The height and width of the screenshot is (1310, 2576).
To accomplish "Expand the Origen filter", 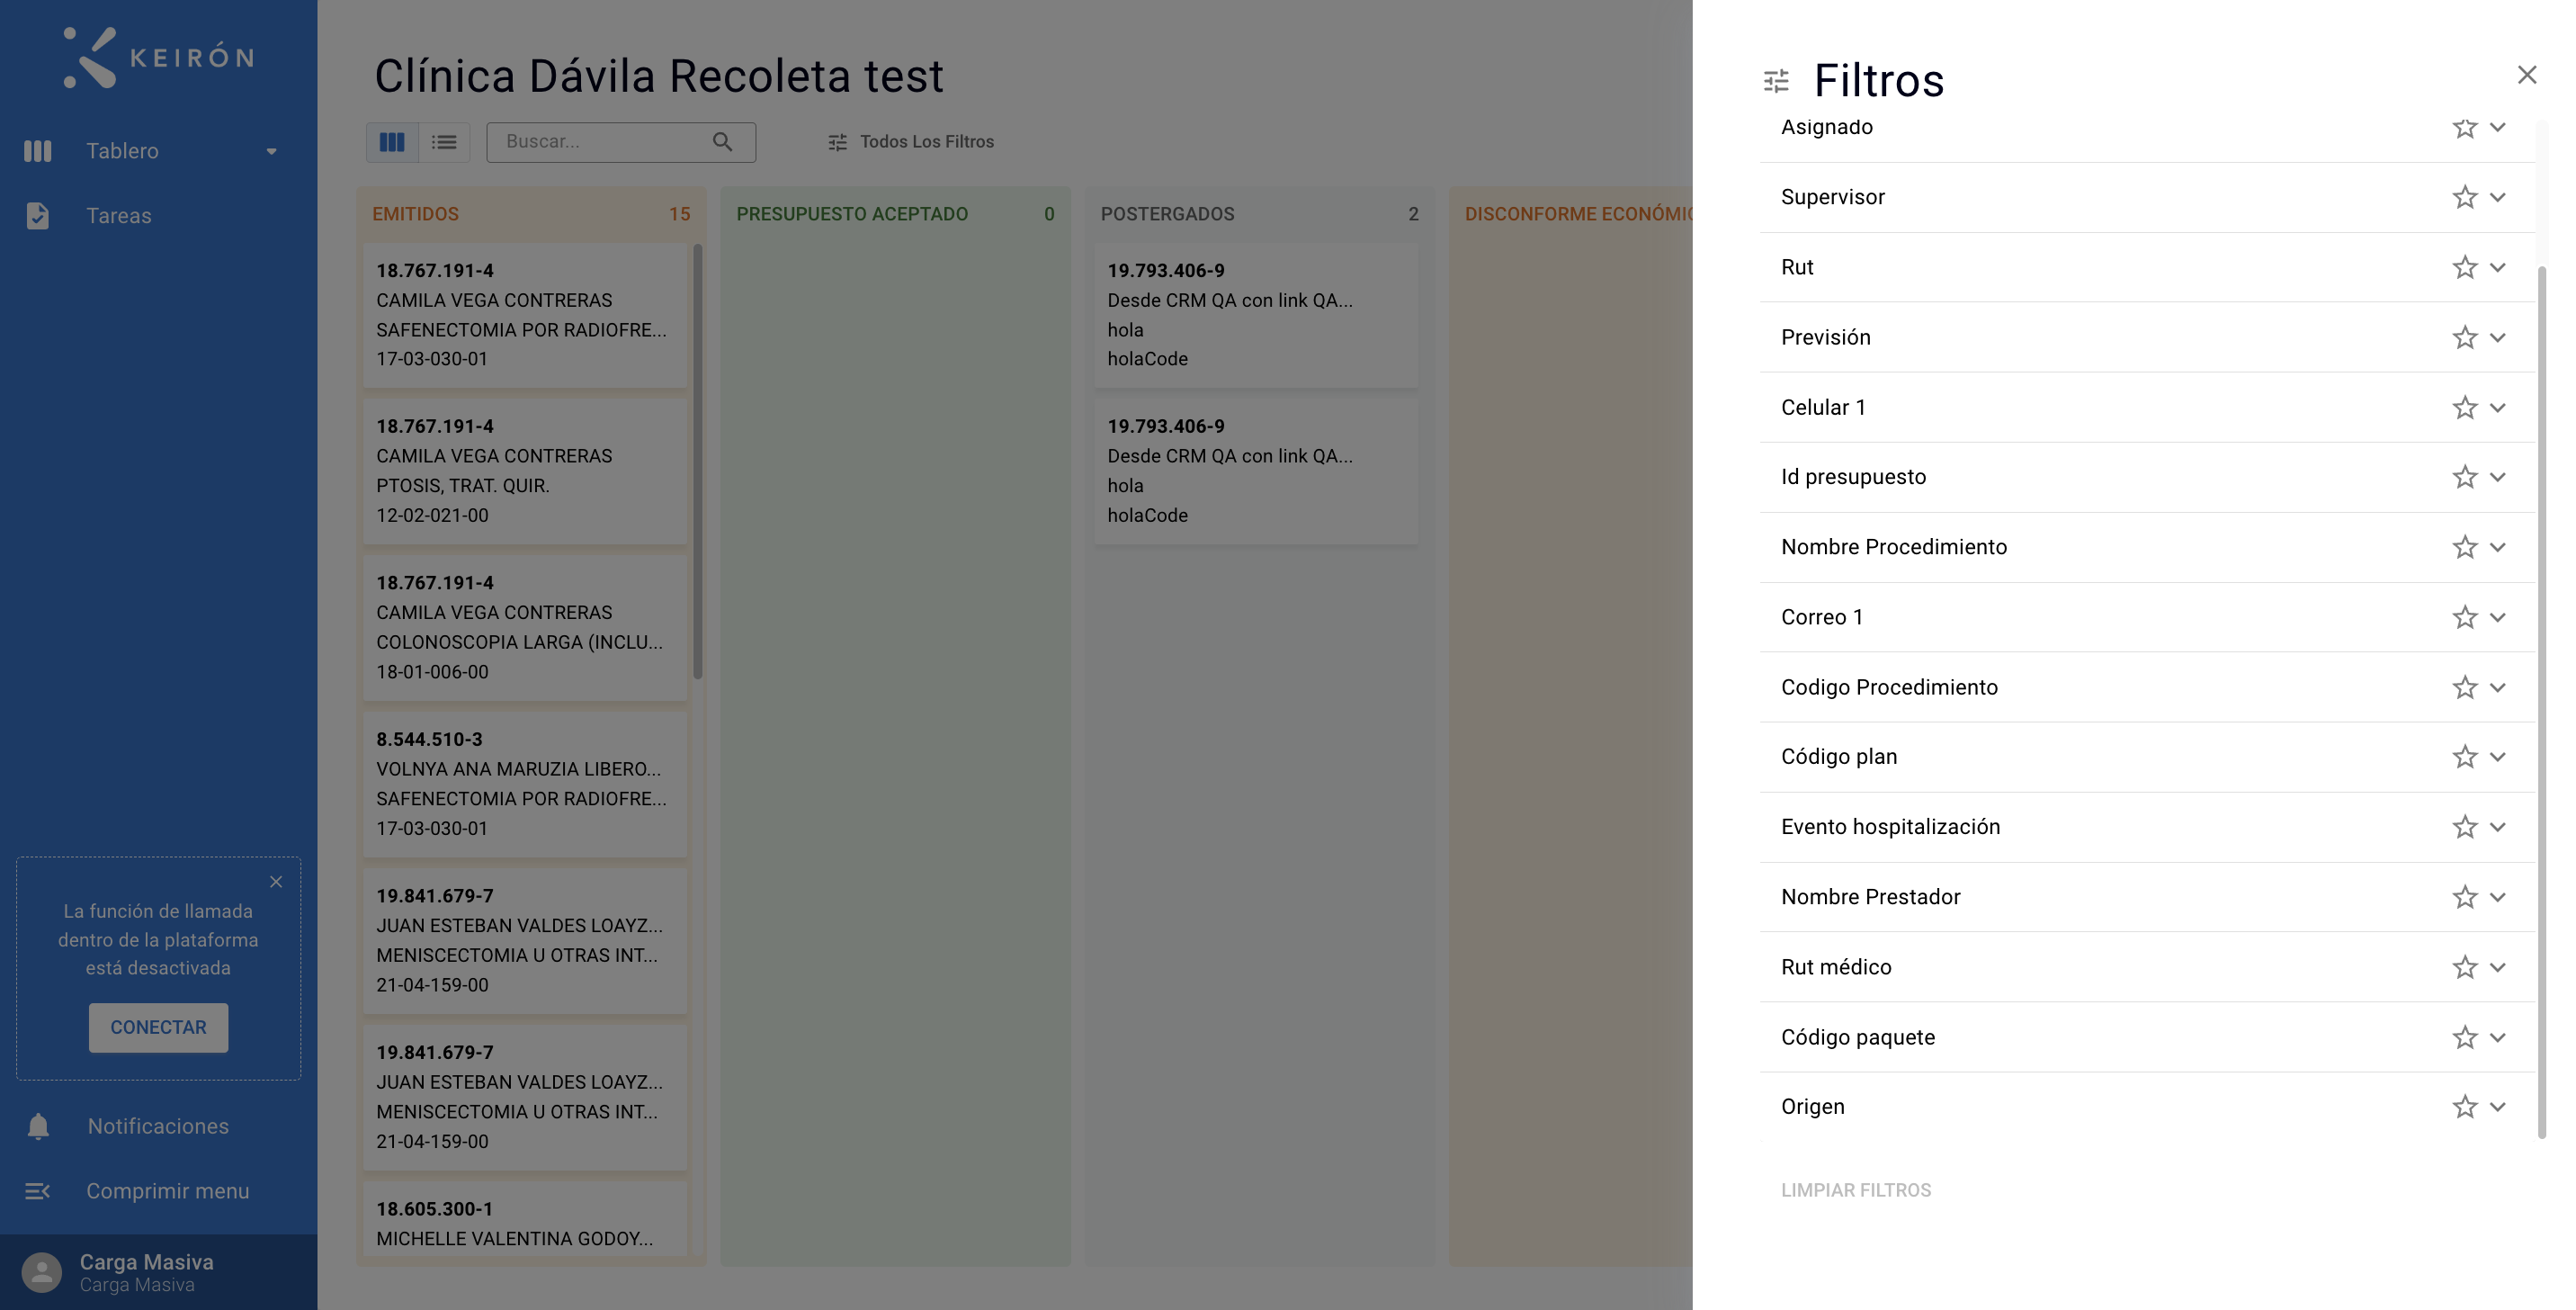I will click(2498, 1107).
